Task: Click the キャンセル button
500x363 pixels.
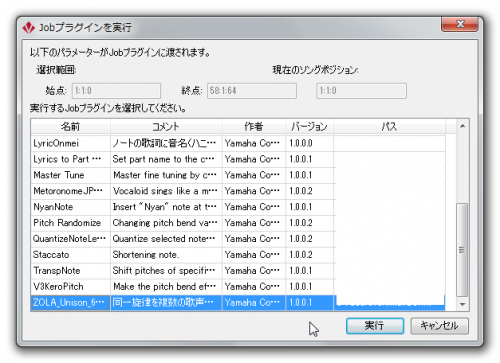Action: [x=439, y=326]
